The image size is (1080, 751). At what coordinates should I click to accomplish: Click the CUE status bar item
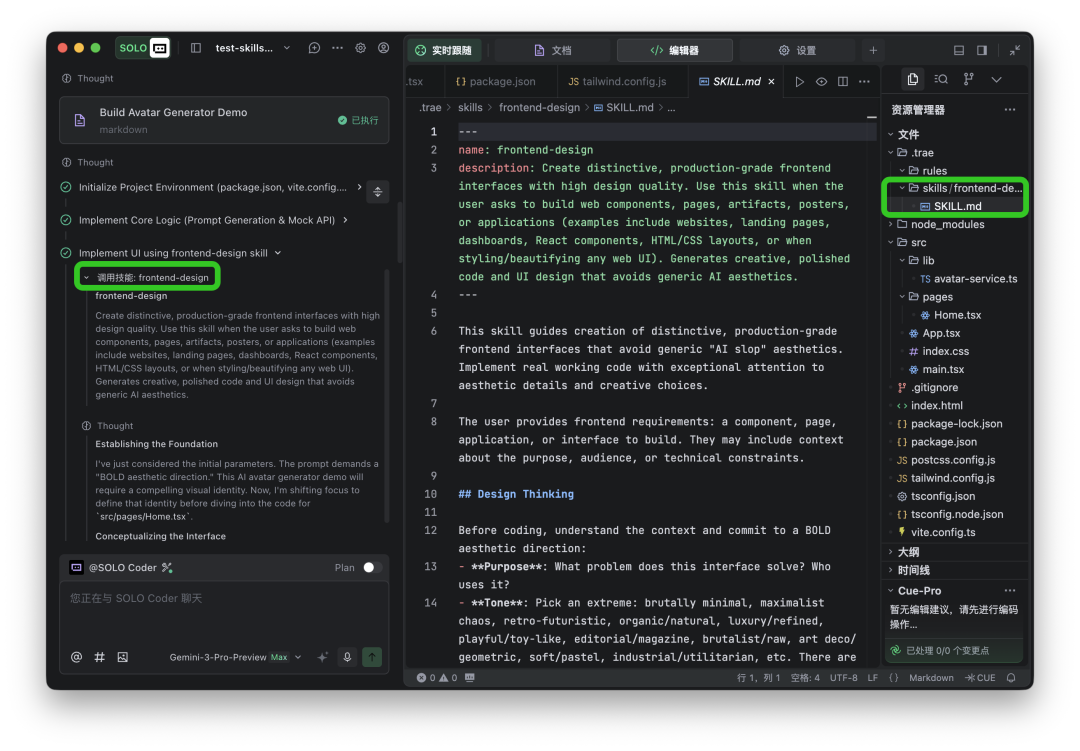coord(980,678)
